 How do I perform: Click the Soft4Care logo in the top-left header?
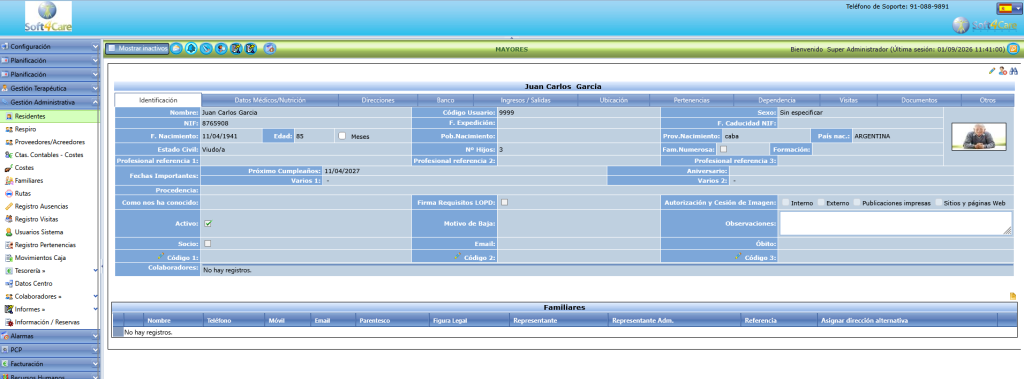[x=48, y=17]
